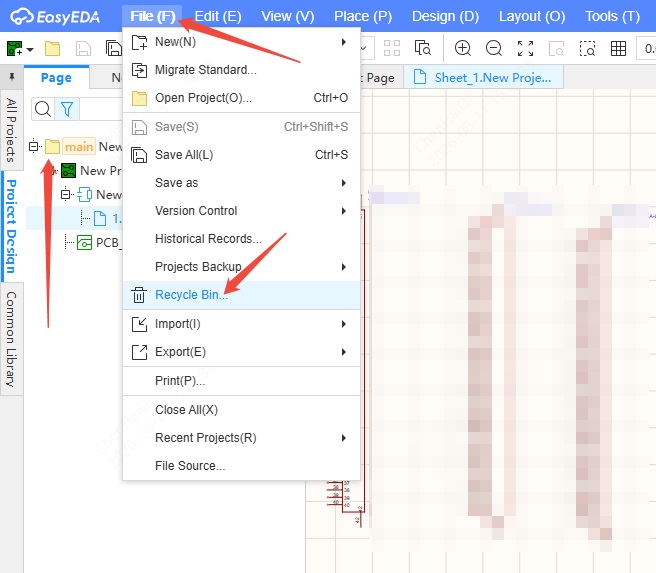Click the search field in project panel
The height and width of the screenshot is (573, 656).
tap(101, 109)
